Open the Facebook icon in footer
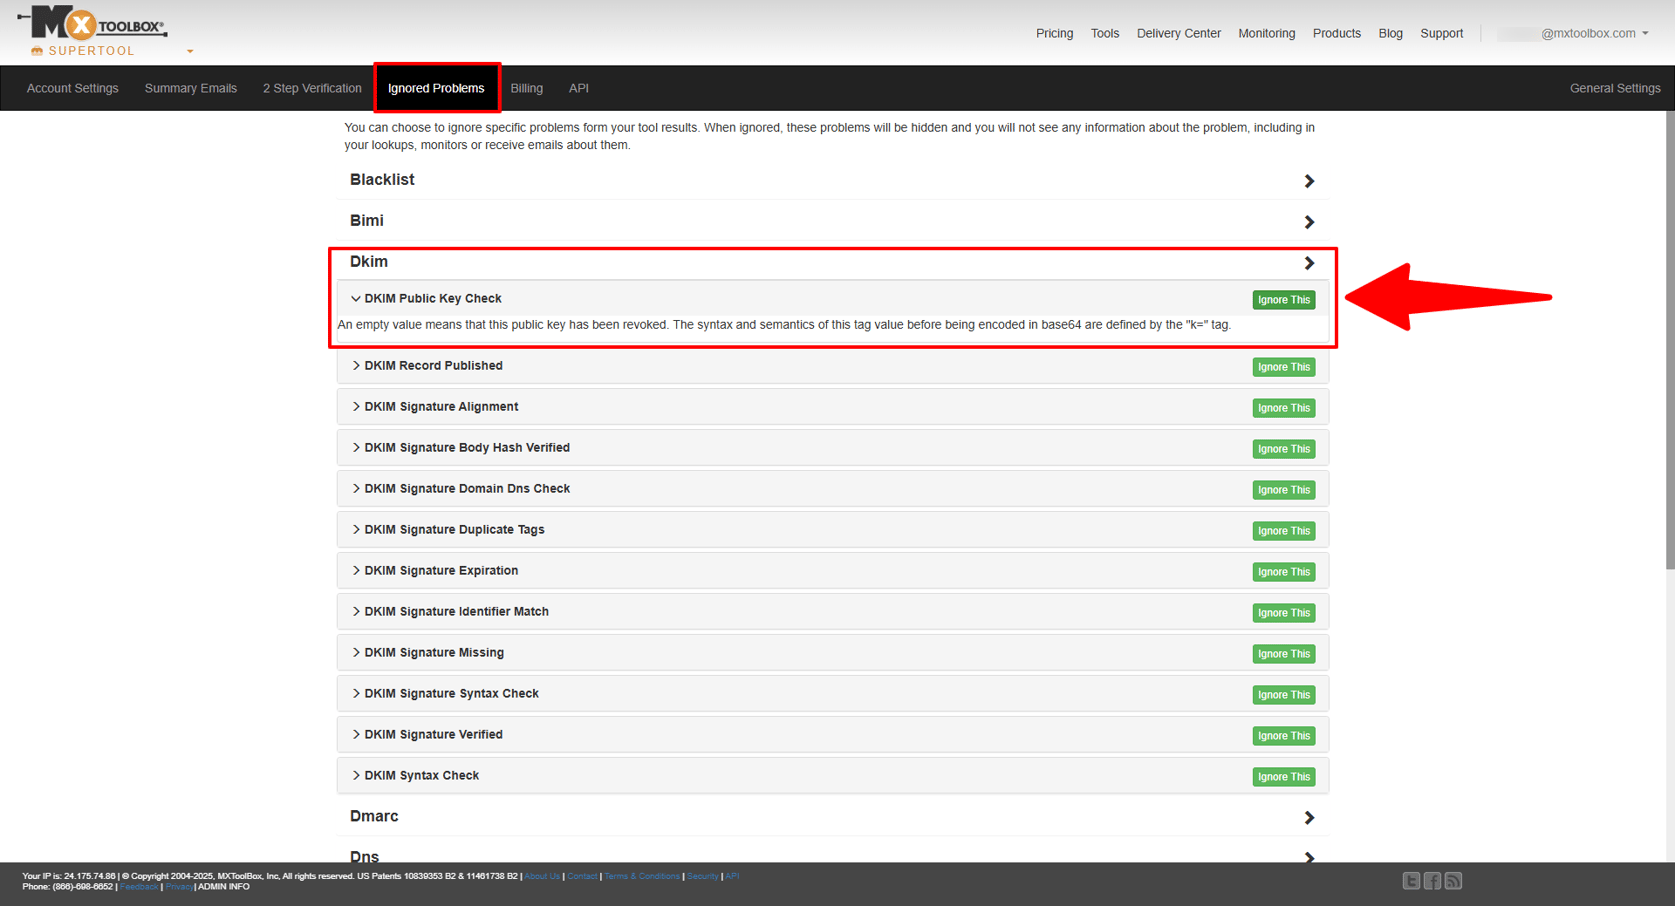This screenshot has height=906, width=1675. (x=1432, y=881)
